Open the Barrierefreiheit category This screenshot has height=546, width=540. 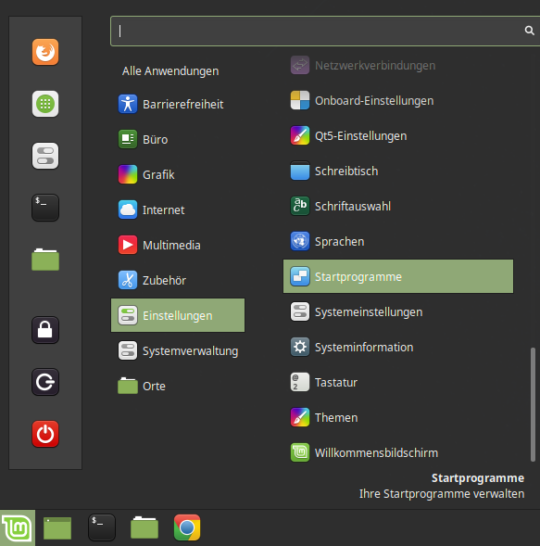[x=178, y=104]
